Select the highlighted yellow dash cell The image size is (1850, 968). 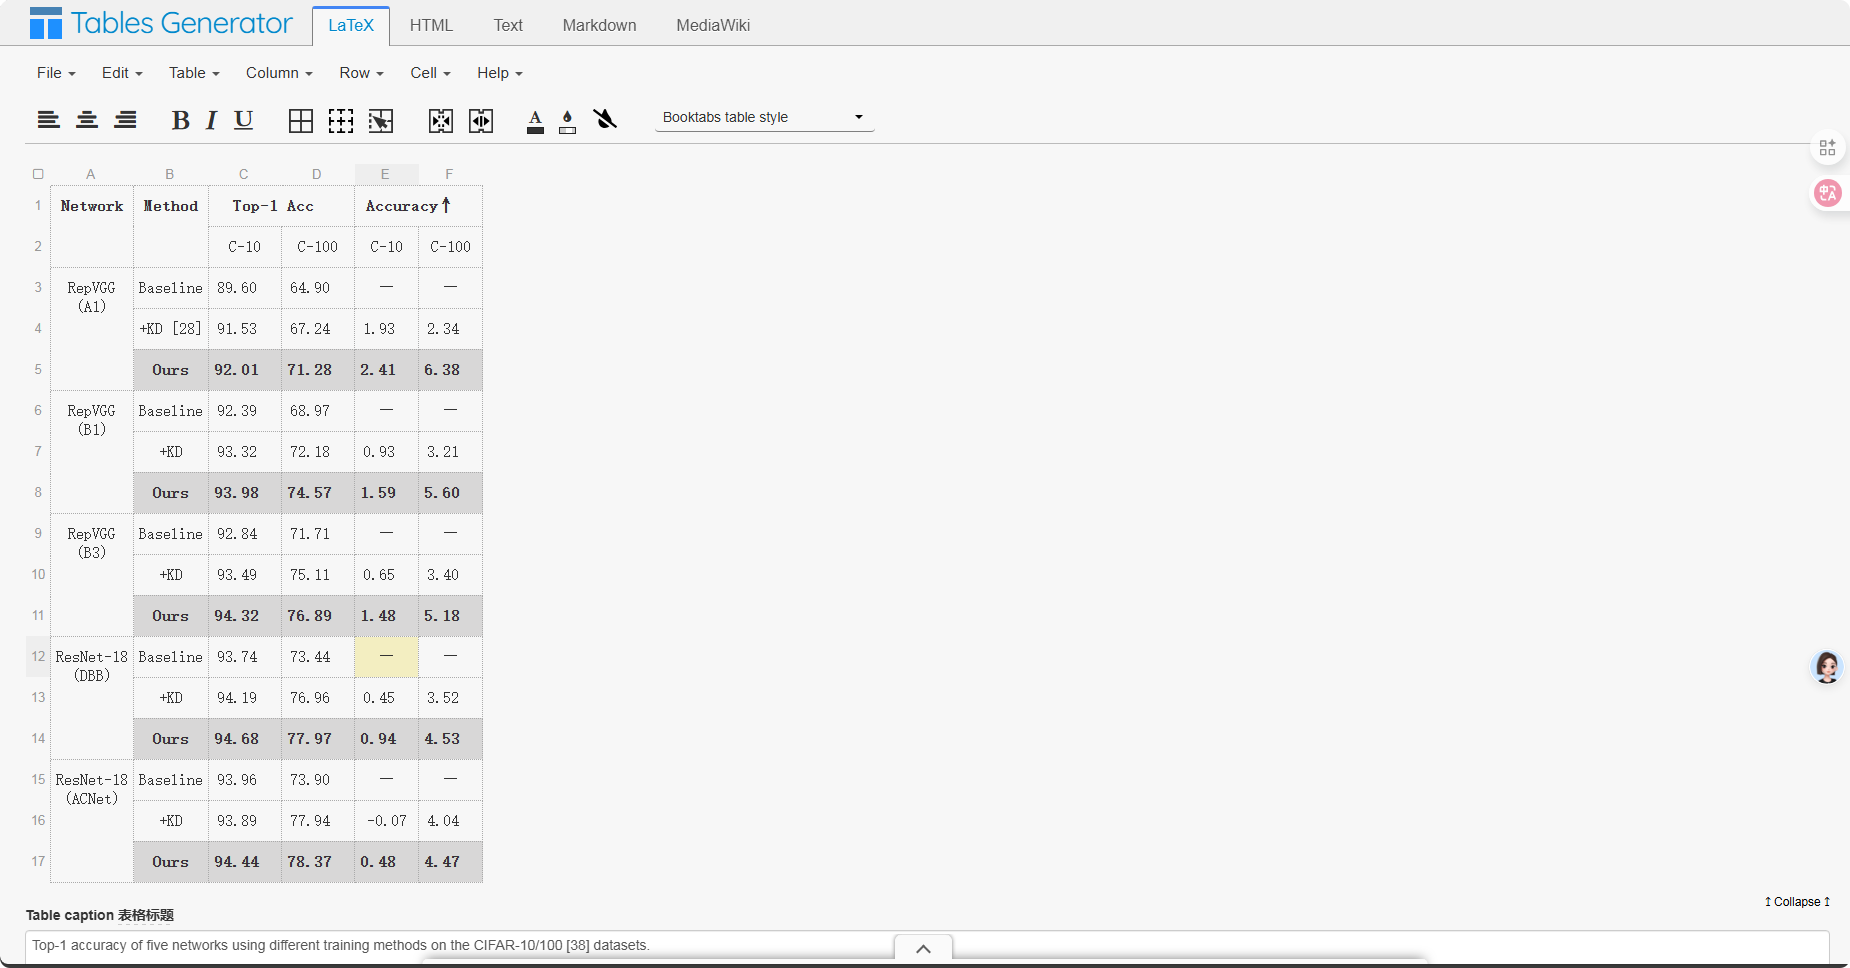point(387,657)
